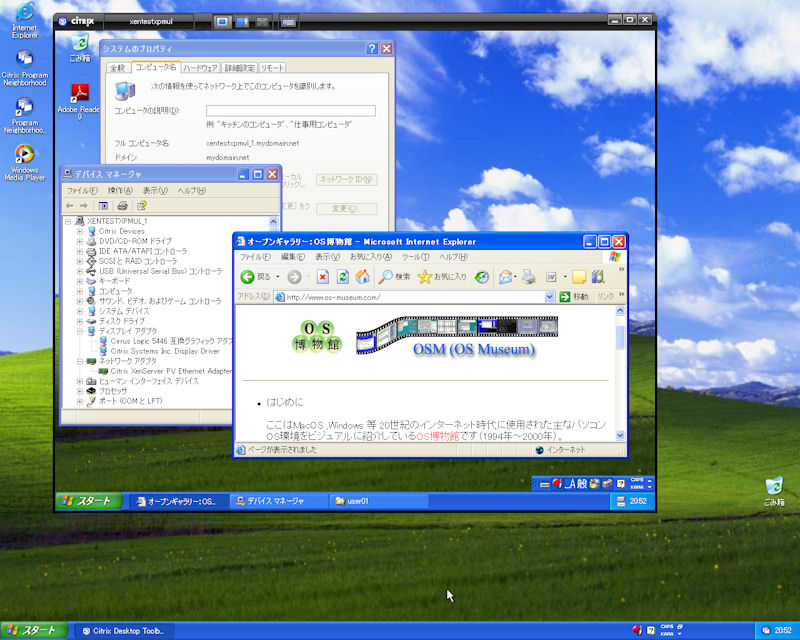Click the Stop icon in Internet Explorer

[x=322, y=277]
